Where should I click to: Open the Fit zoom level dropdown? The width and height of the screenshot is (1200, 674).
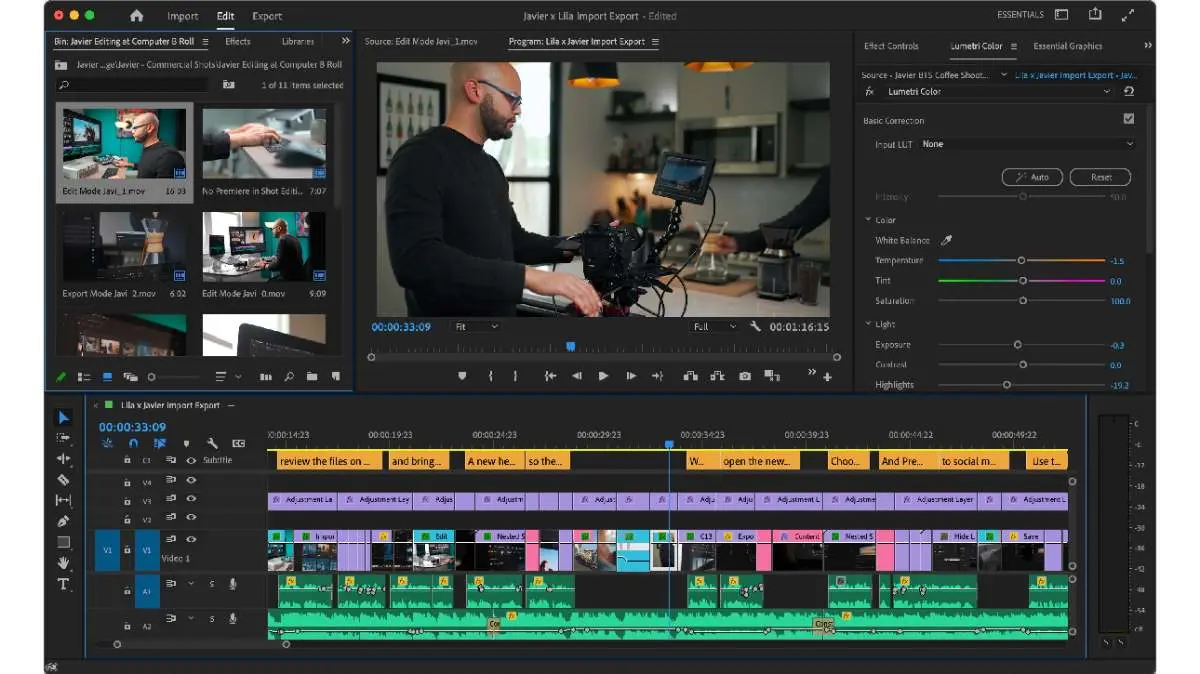pyautogui.click(x=476, y=327)
